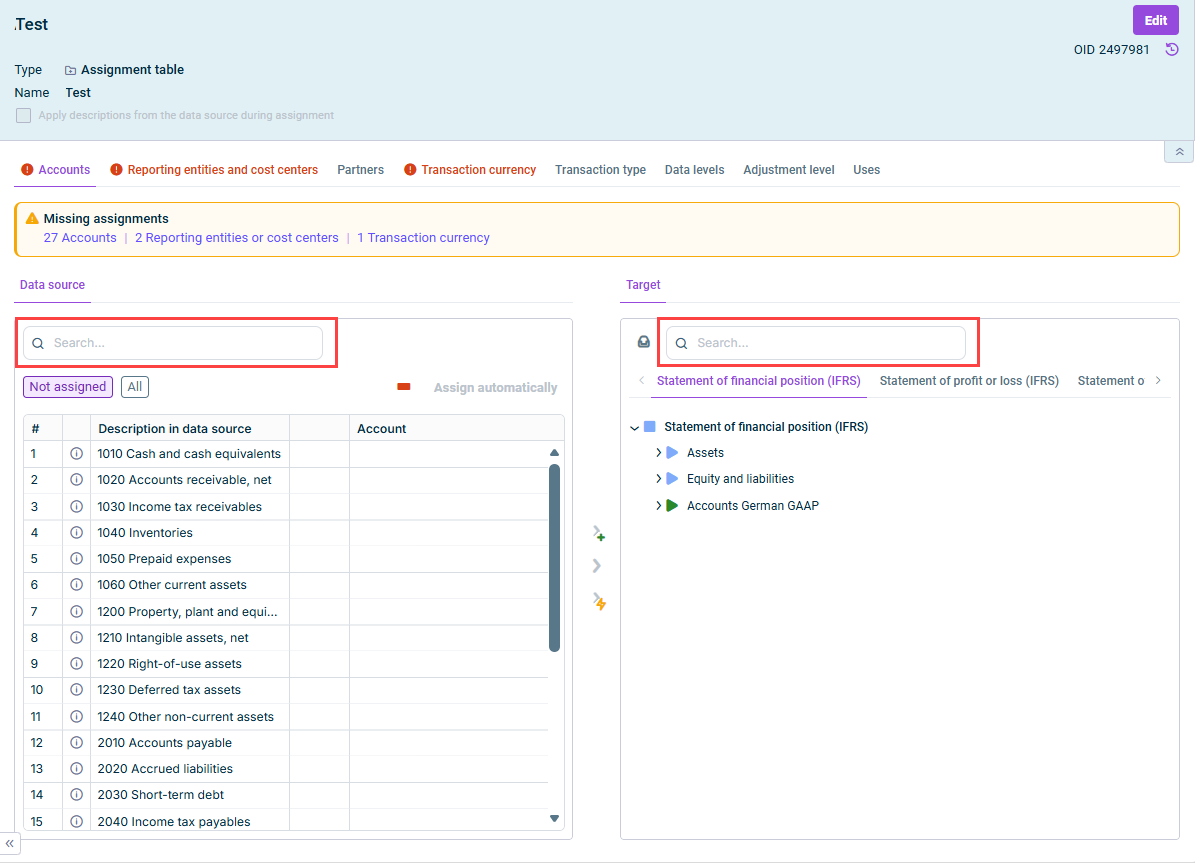Switch to the Transaction currency tab
Image resolution: width=1195 pixels, height=863 pixels.
(470, 170)
